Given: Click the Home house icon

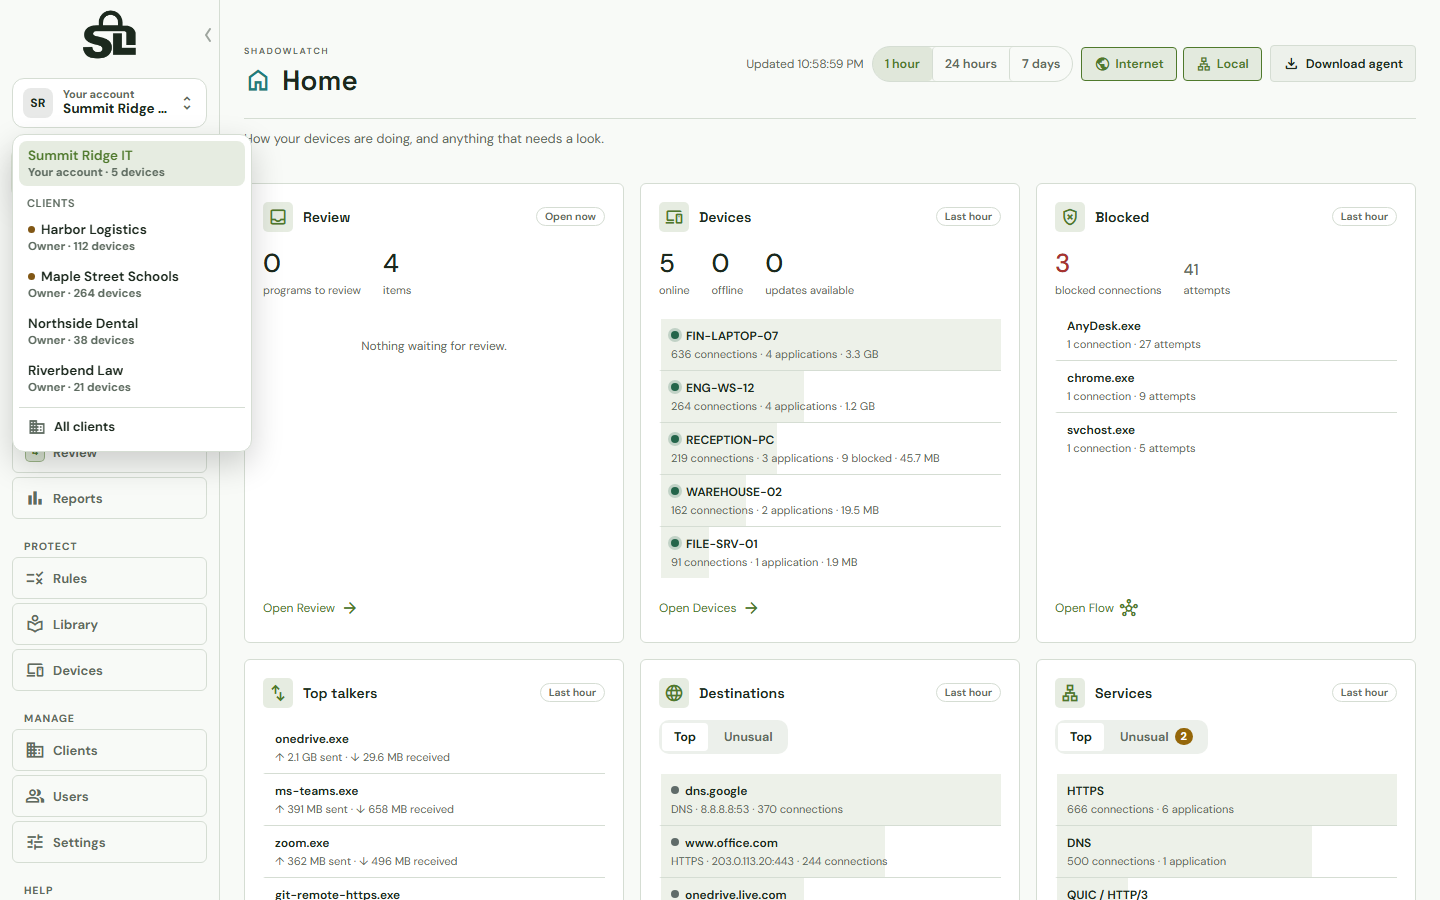Looking at the screenshot, I should (258, 81).
